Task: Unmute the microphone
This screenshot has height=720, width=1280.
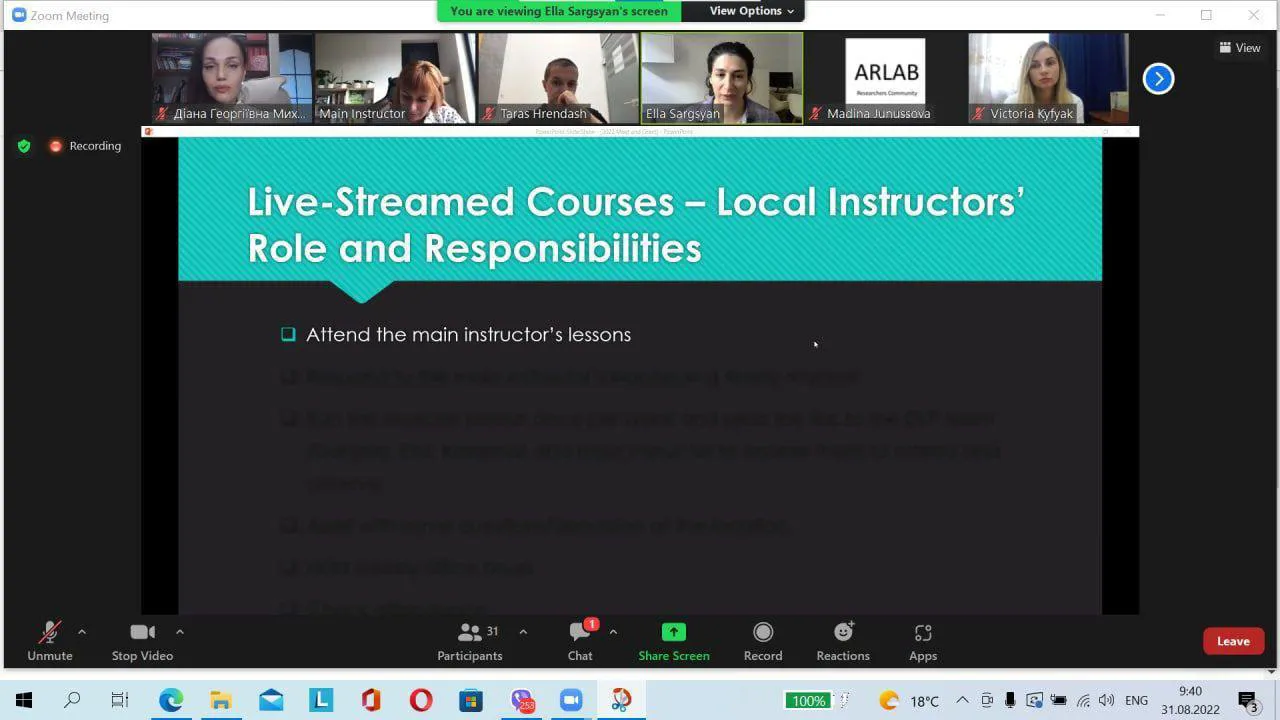Action: 49,641
